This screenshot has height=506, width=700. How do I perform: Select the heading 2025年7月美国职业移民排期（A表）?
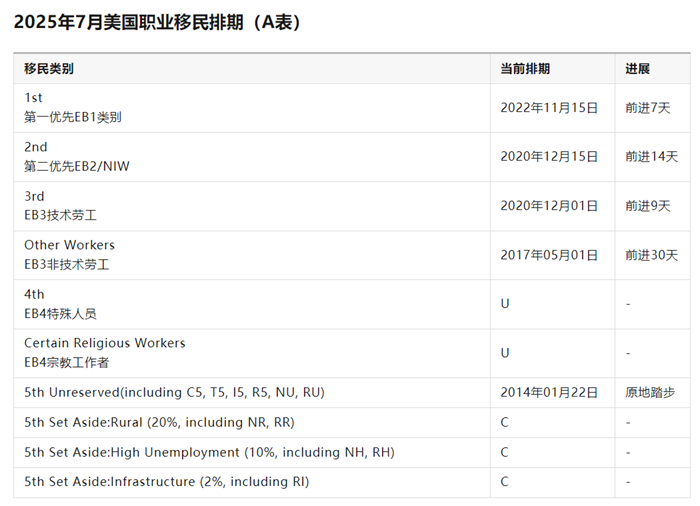click(158, 22)
